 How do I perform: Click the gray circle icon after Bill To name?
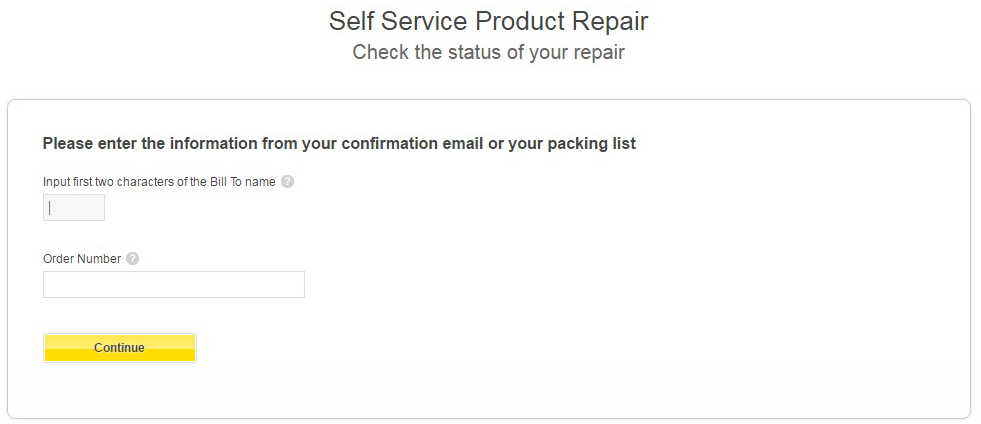tap(288, 182)
